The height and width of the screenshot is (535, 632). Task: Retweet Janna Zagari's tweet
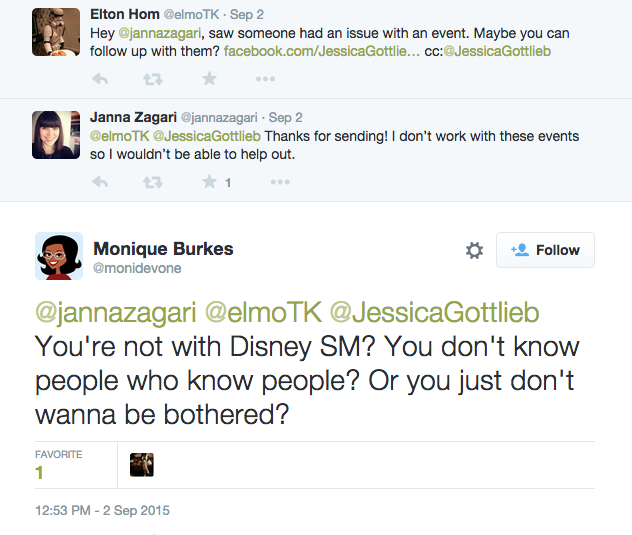[x=154, y=182]
